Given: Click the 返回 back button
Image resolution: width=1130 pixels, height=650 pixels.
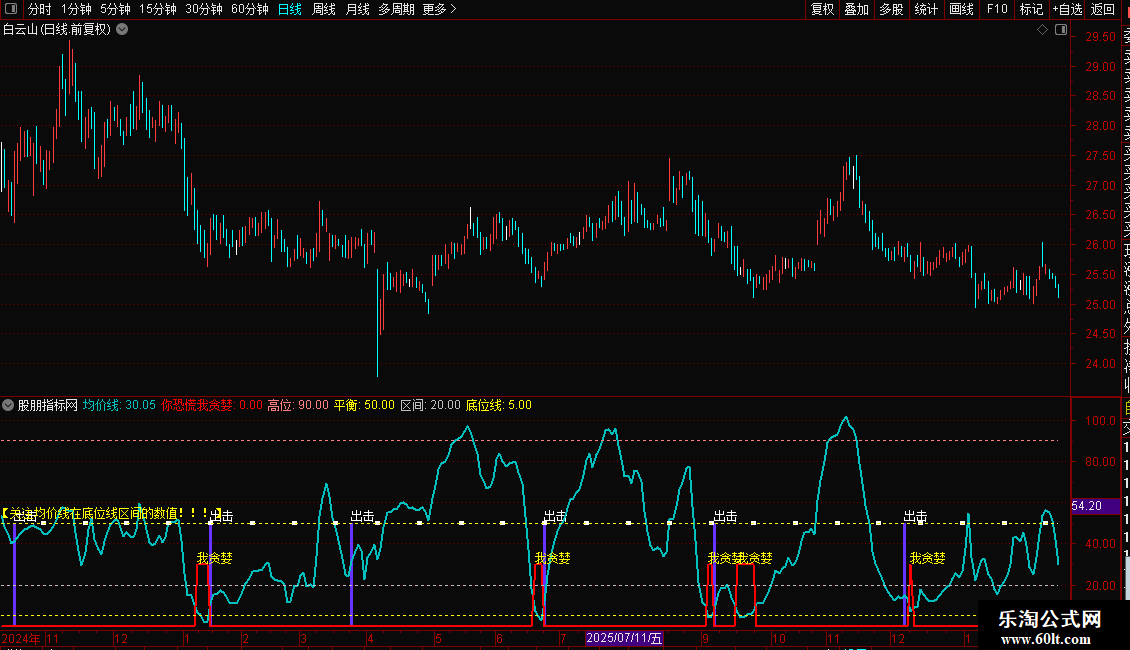Looking at the screenshot, I should coord(1103,9).
